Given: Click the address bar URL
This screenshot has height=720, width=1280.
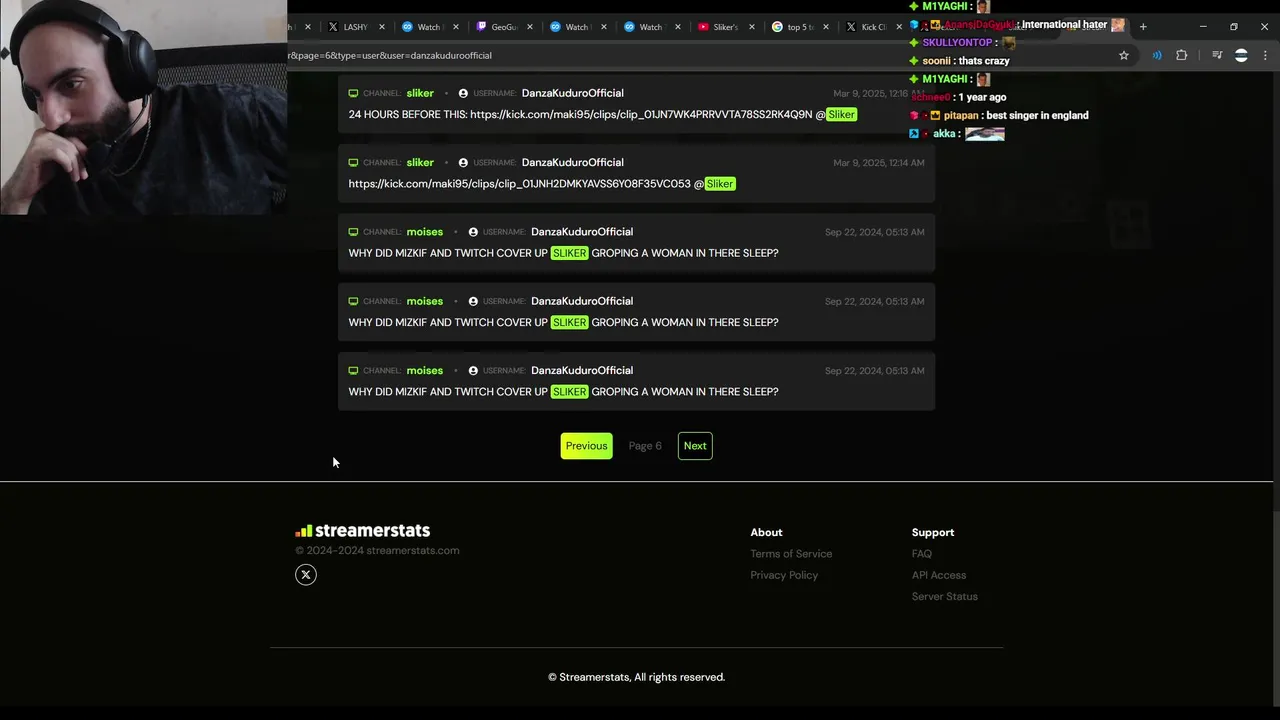Looking at the screenshot, I should pos(390,56).
